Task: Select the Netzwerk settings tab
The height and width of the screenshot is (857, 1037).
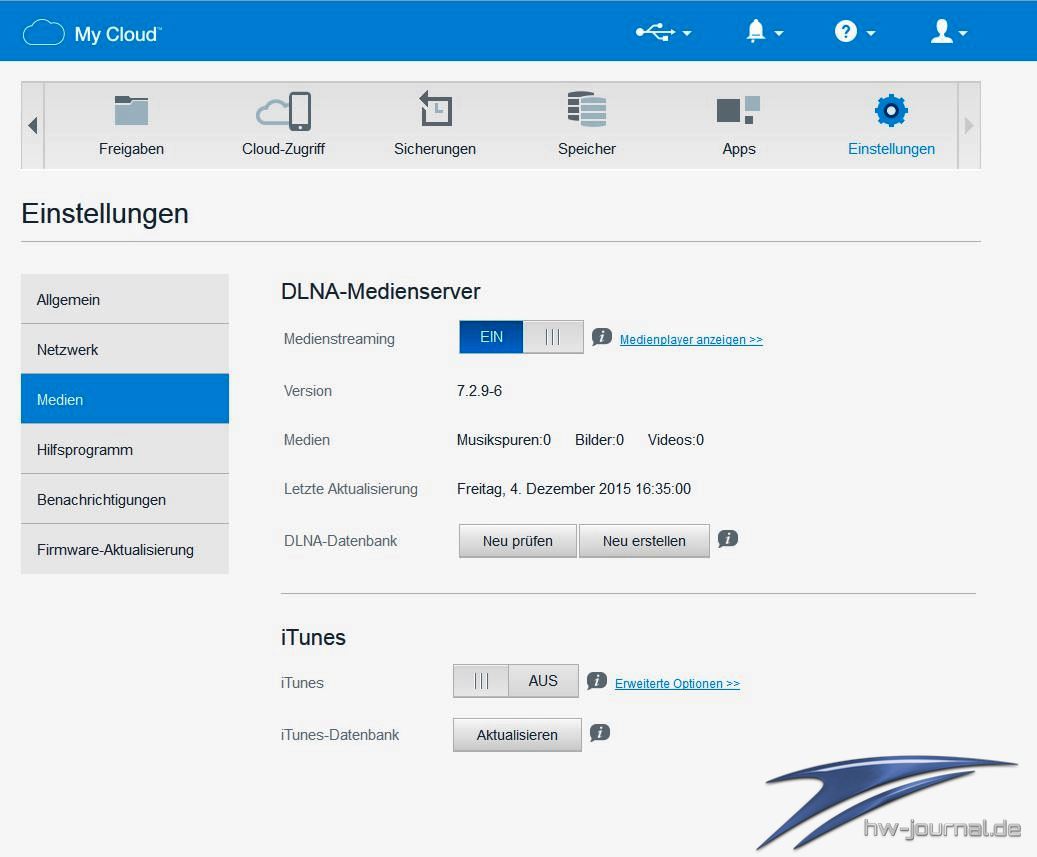Action: (125, 350)
